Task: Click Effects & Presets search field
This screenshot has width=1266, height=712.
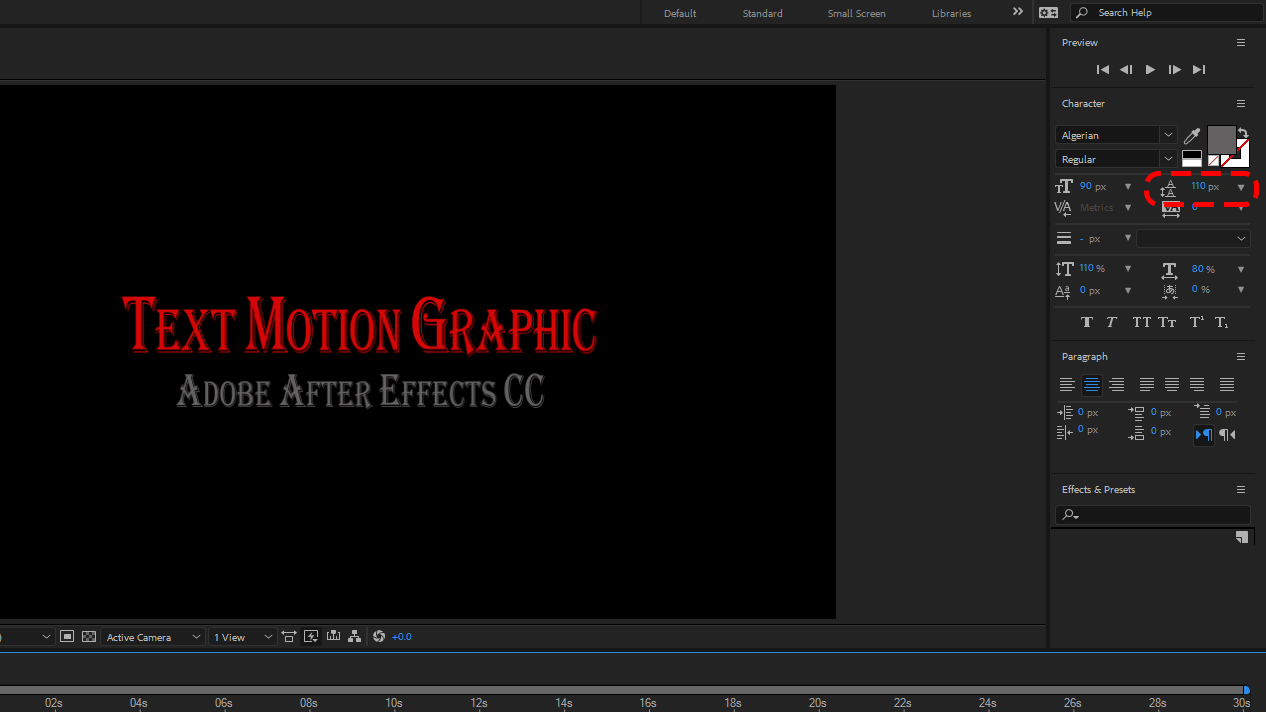Action: point(1152,514)
